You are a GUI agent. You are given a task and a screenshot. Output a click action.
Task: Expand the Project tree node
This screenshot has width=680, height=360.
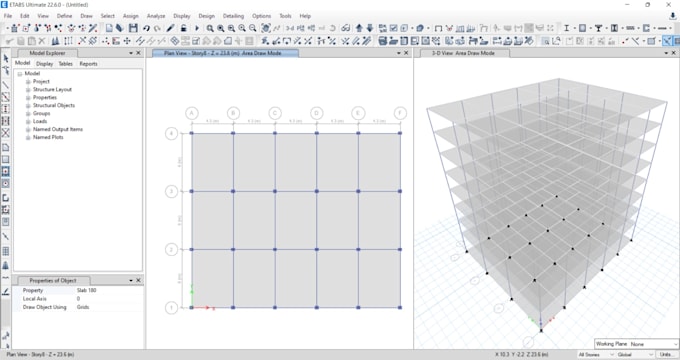(x=28, y=82)
